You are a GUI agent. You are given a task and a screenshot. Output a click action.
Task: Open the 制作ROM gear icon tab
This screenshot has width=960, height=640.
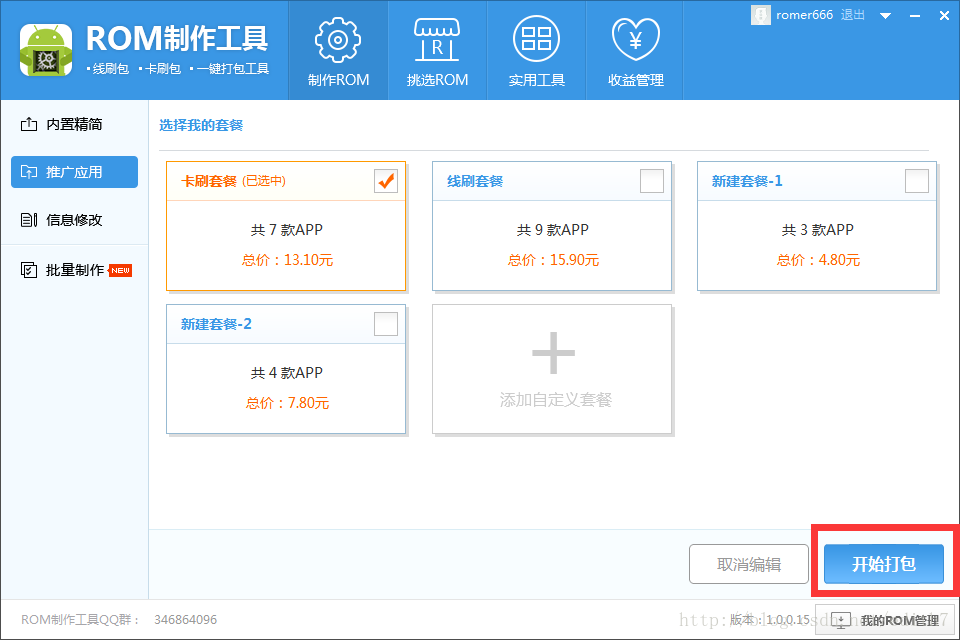pyautogui.click(x=338, y=40)
